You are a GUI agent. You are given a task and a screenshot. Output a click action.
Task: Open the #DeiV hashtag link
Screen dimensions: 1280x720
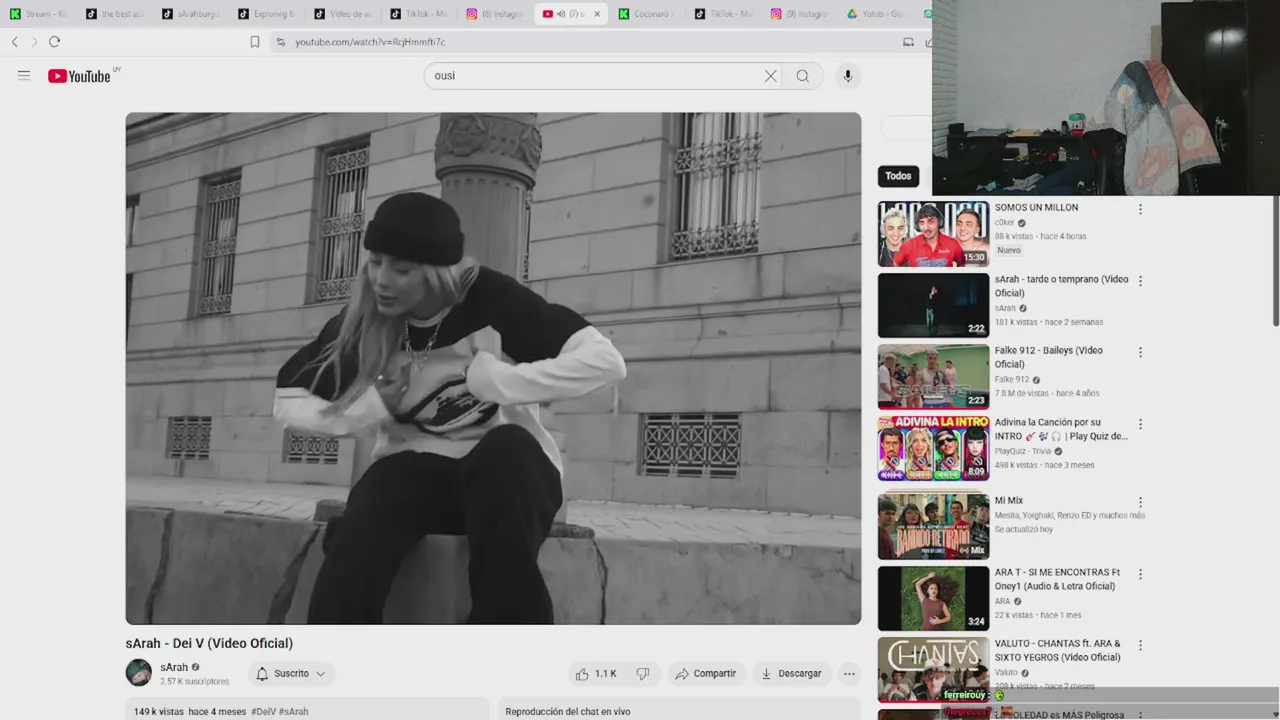point(263,712)
